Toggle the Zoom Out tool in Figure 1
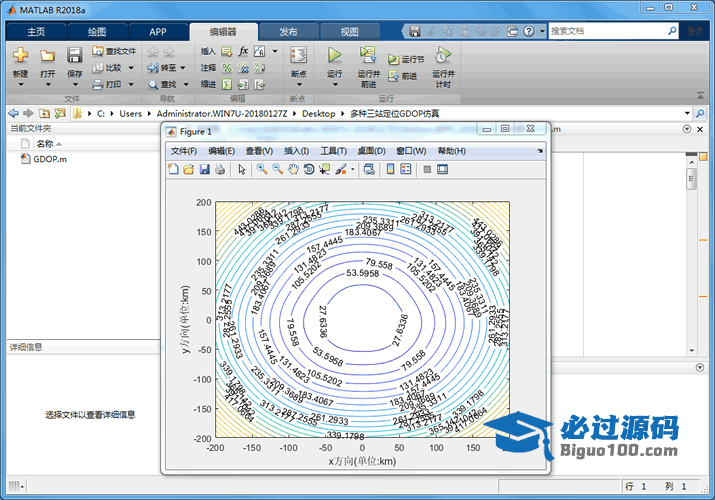The height and width of the screenshot is (500, 715). click(277, 170)
